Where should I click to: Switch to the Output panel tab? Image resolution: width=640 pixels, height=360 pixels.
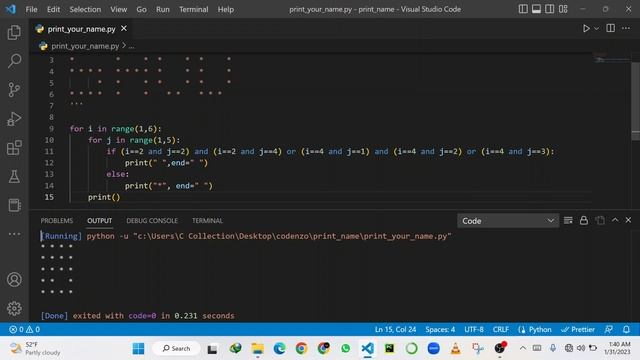coord(99,220)
